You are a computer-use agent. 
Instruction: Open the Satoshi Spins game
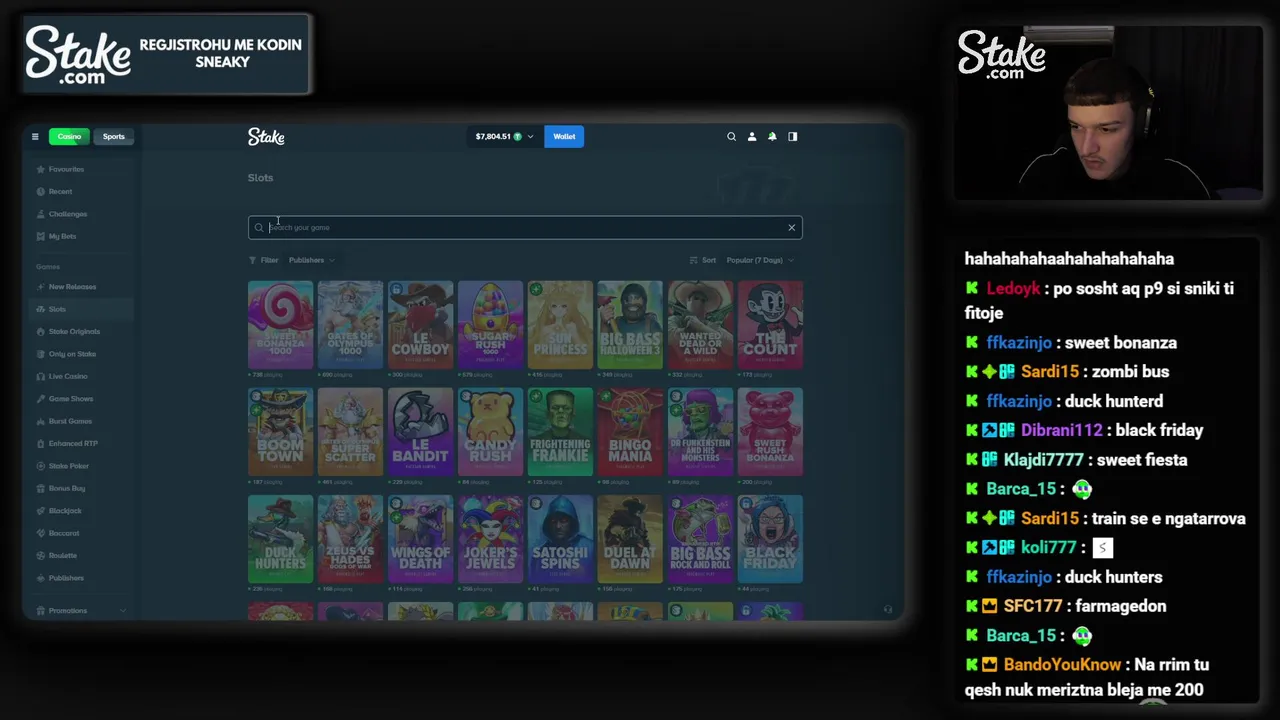(x=560, y=539)
